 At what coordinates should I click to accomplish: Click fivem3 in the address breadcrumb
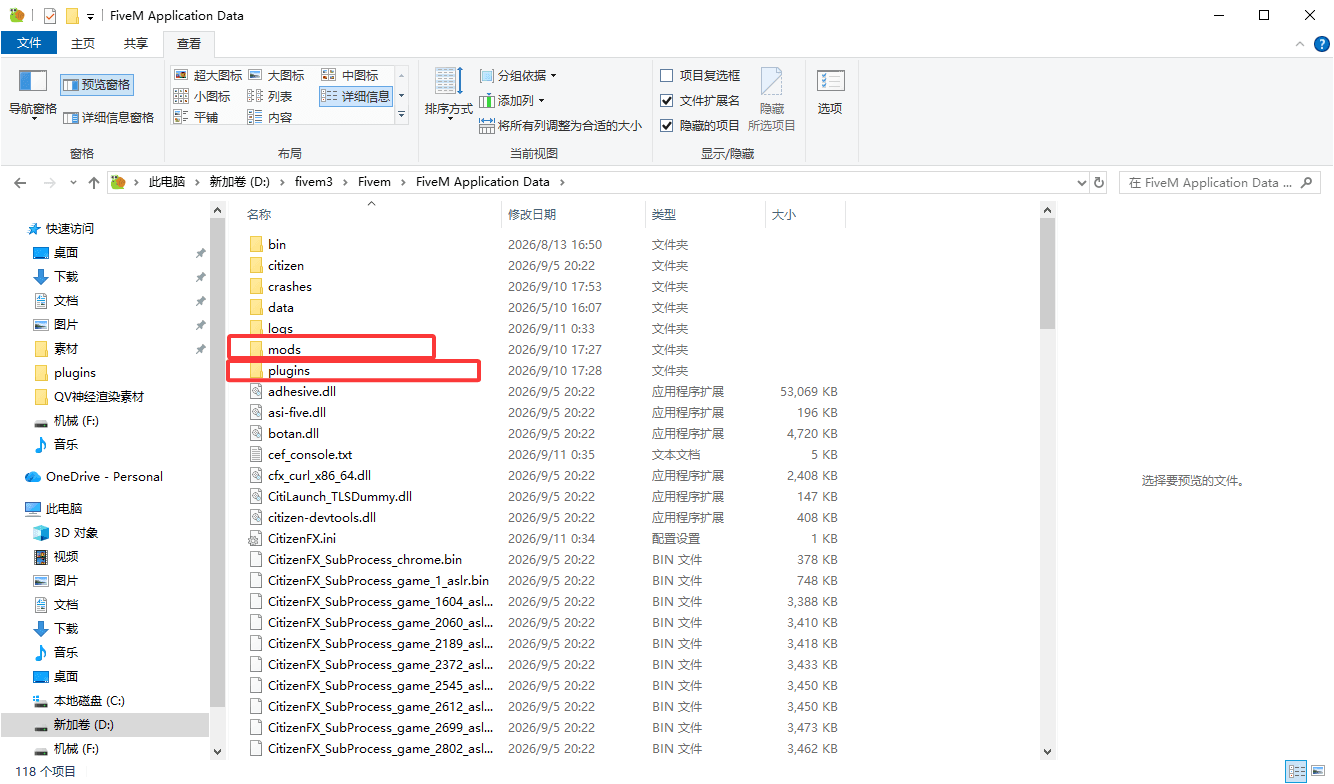coord(313,182)
